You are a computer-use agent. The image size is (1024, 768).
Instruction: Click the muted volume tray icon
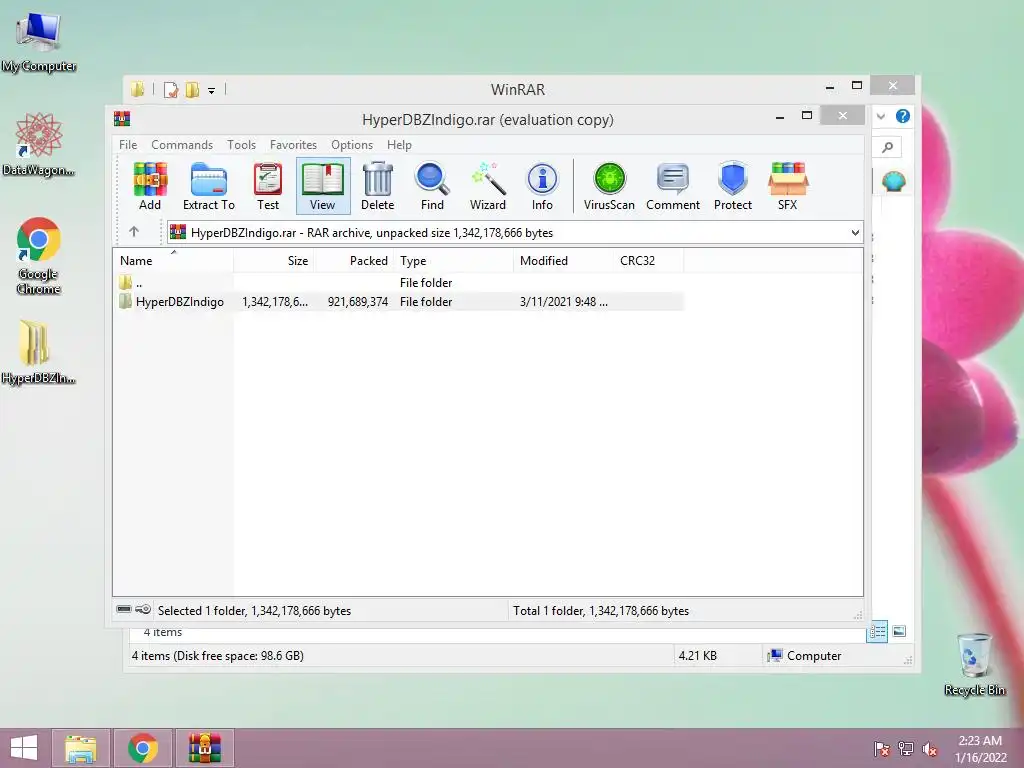coord(930,749)
